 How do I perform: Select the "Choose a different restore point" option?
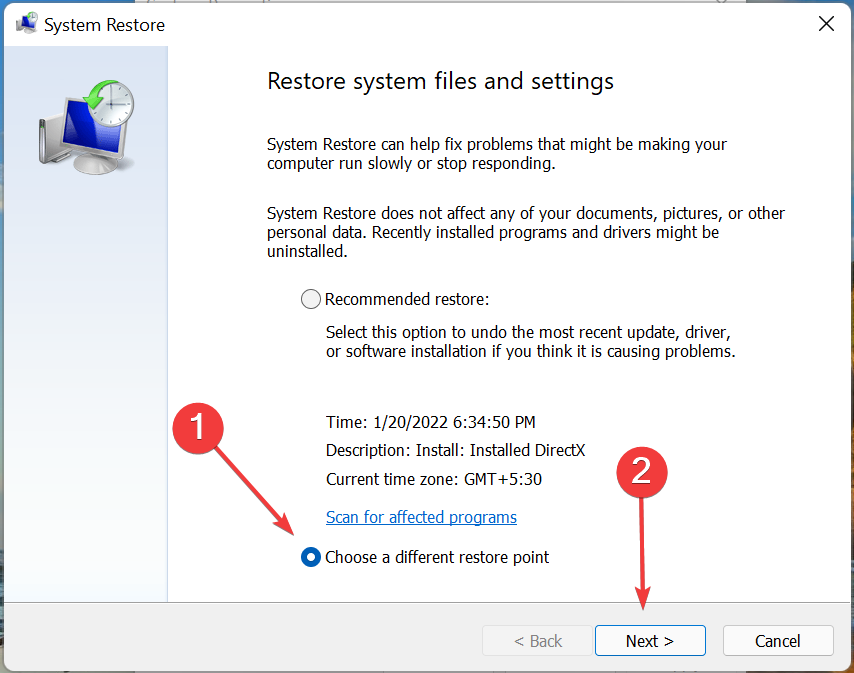pyautogui.click(x=310, y=557)
